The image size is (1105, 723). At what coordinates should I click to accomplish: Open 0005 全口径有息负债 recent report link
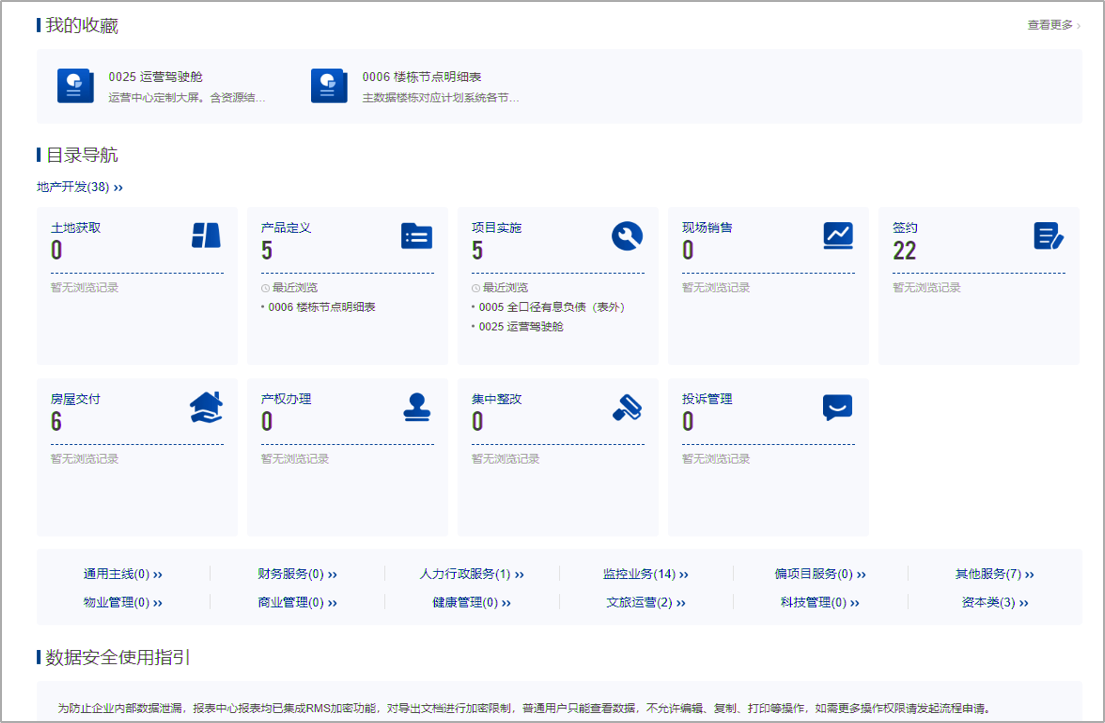(551, 307)
